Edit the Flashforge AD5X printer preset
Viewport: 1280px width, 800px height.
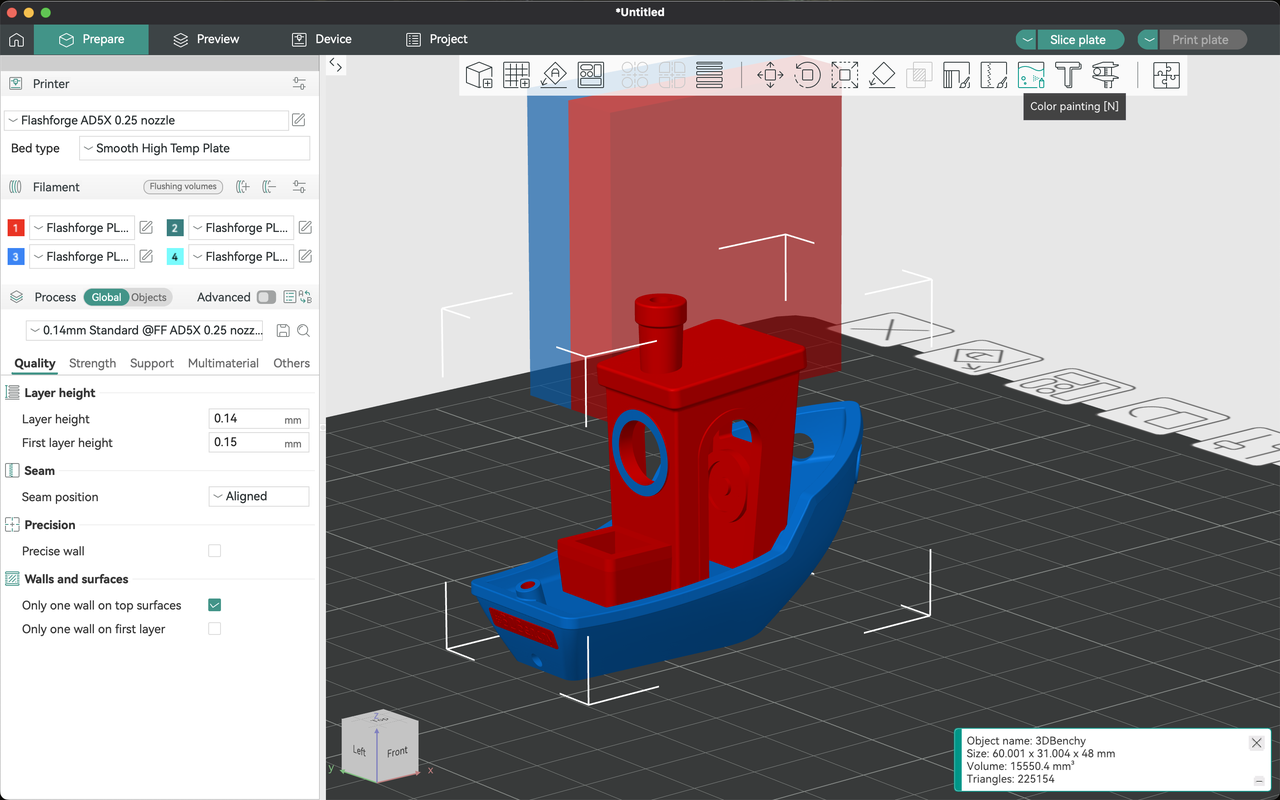(x=298, y=120)
